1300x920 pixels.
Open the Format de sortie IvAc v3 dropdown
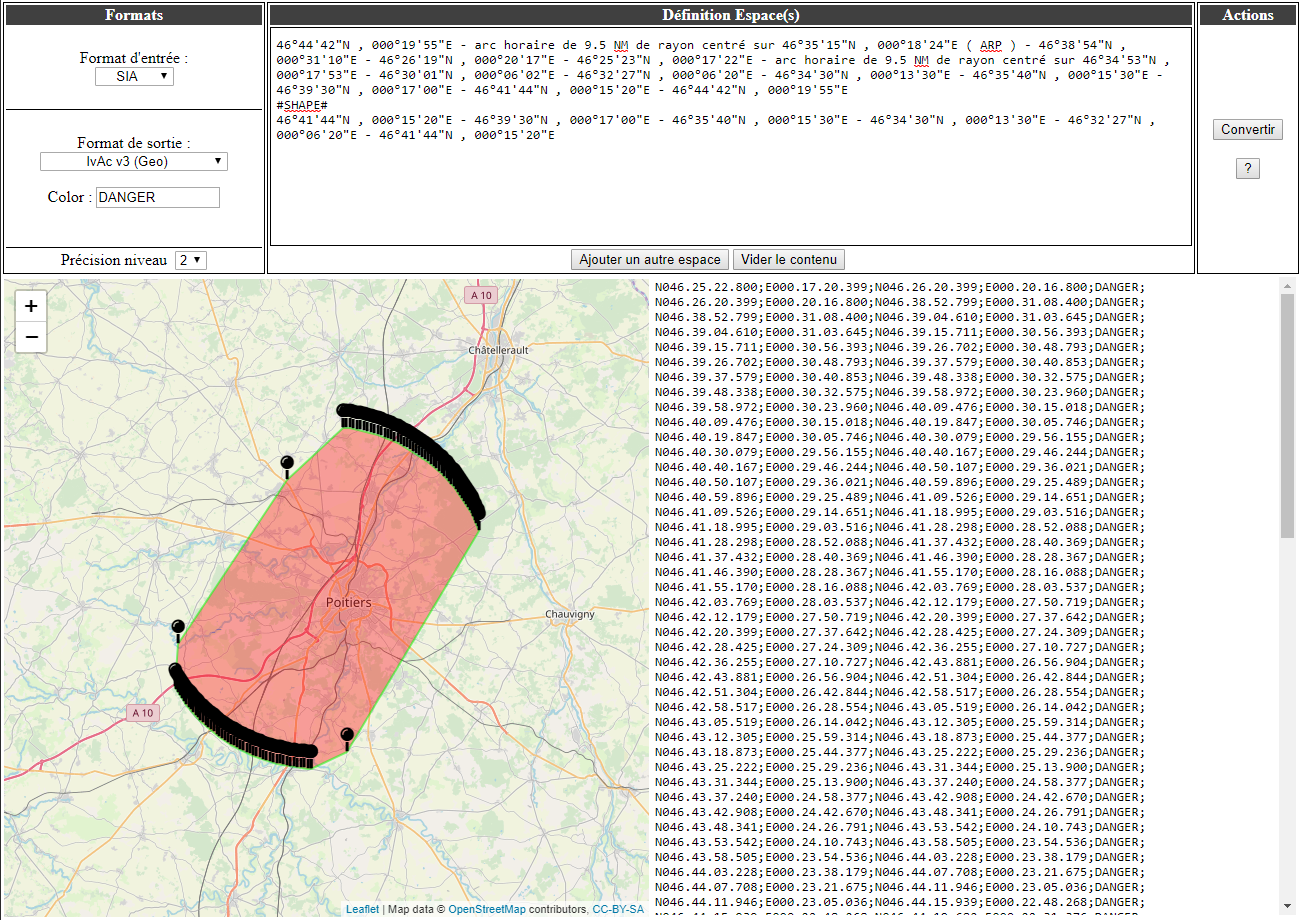(x=134, y=161)
